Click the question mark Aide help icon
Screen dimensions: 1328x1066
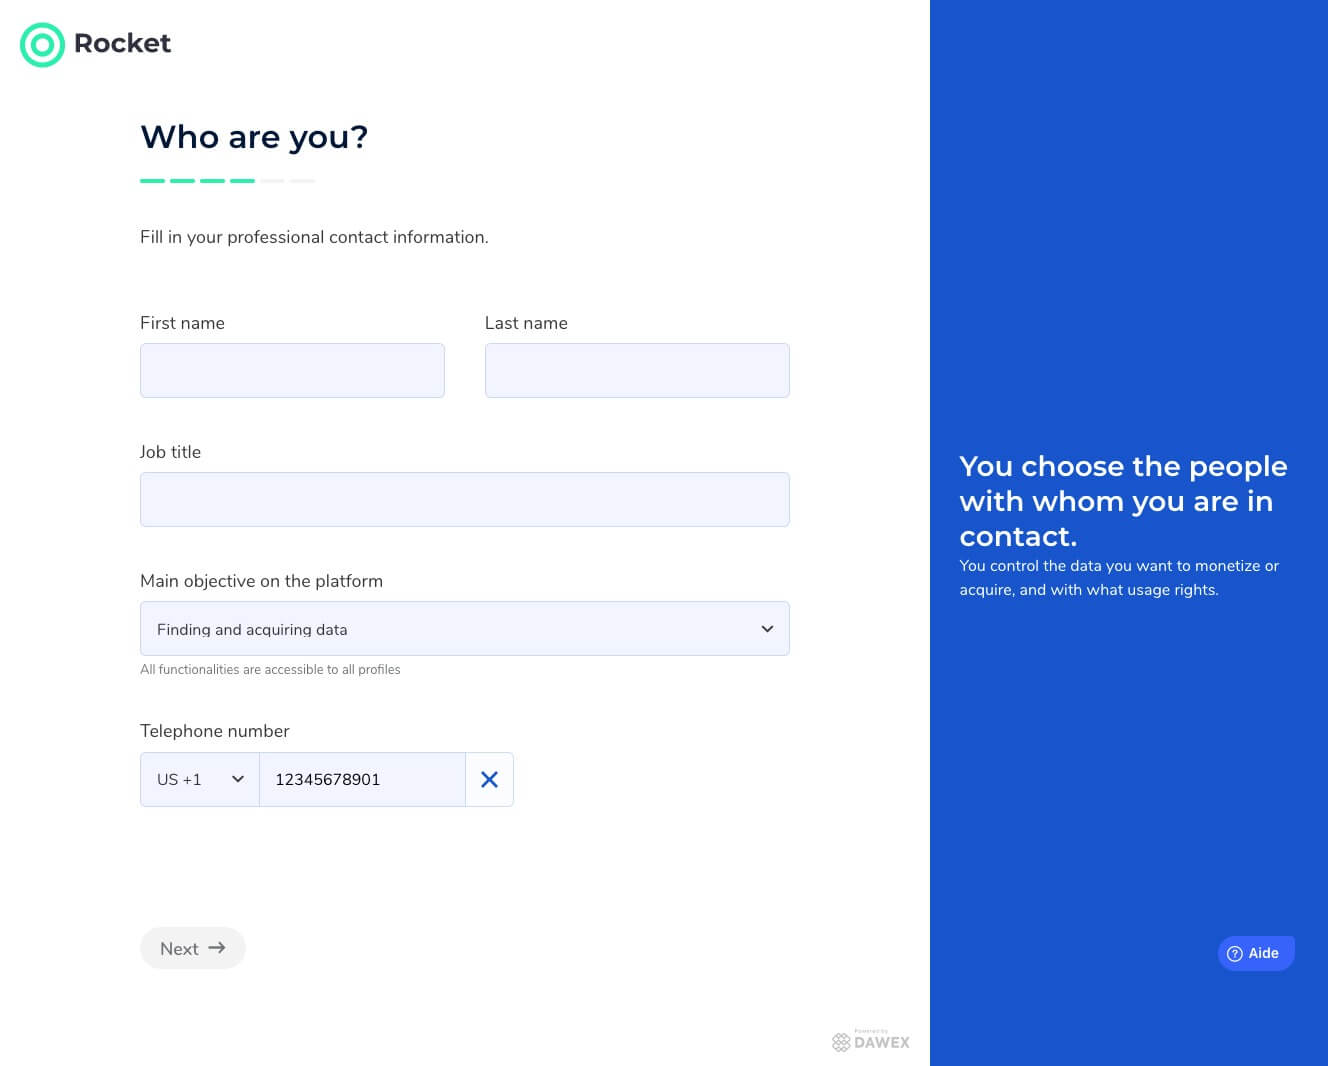click(x=1235, y=954)
